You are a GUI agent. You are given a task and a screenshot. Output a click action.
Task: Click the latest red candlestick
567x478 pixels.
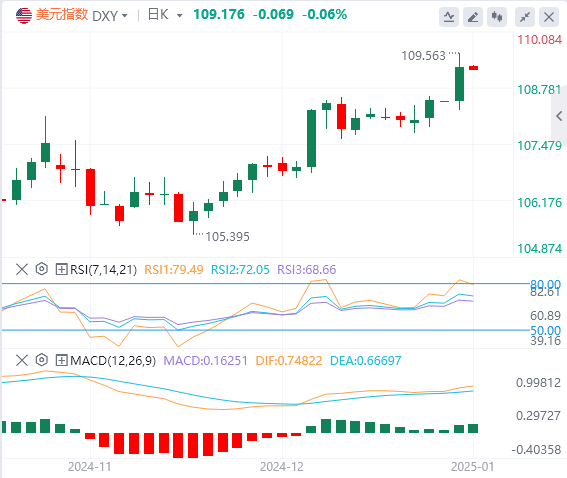point(473,68)
